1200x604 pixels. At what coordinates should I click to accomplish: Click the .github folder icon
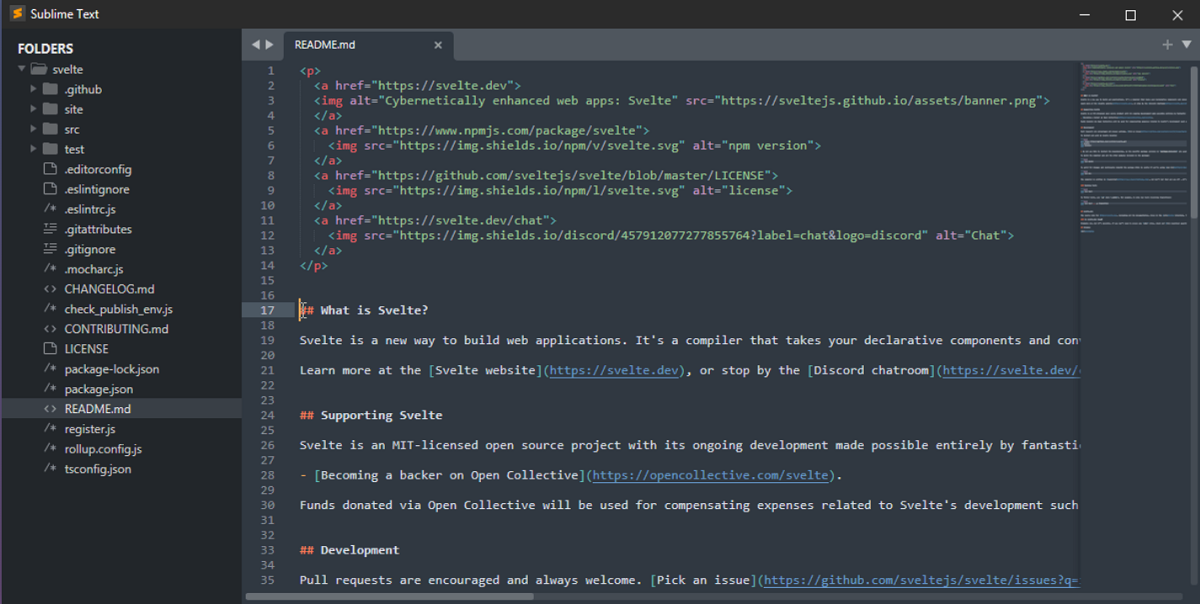[x=50, y=89]
